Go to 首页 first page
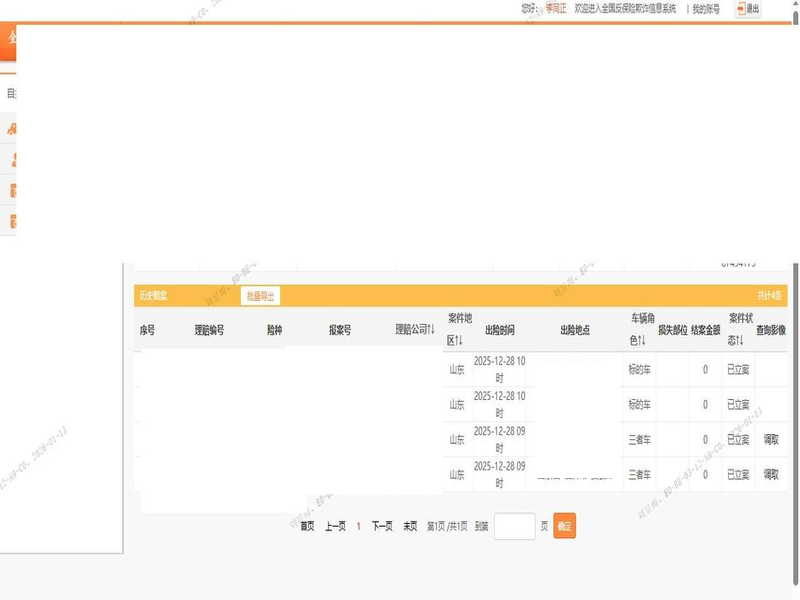The image size is (800, 600). click(307, 526)
